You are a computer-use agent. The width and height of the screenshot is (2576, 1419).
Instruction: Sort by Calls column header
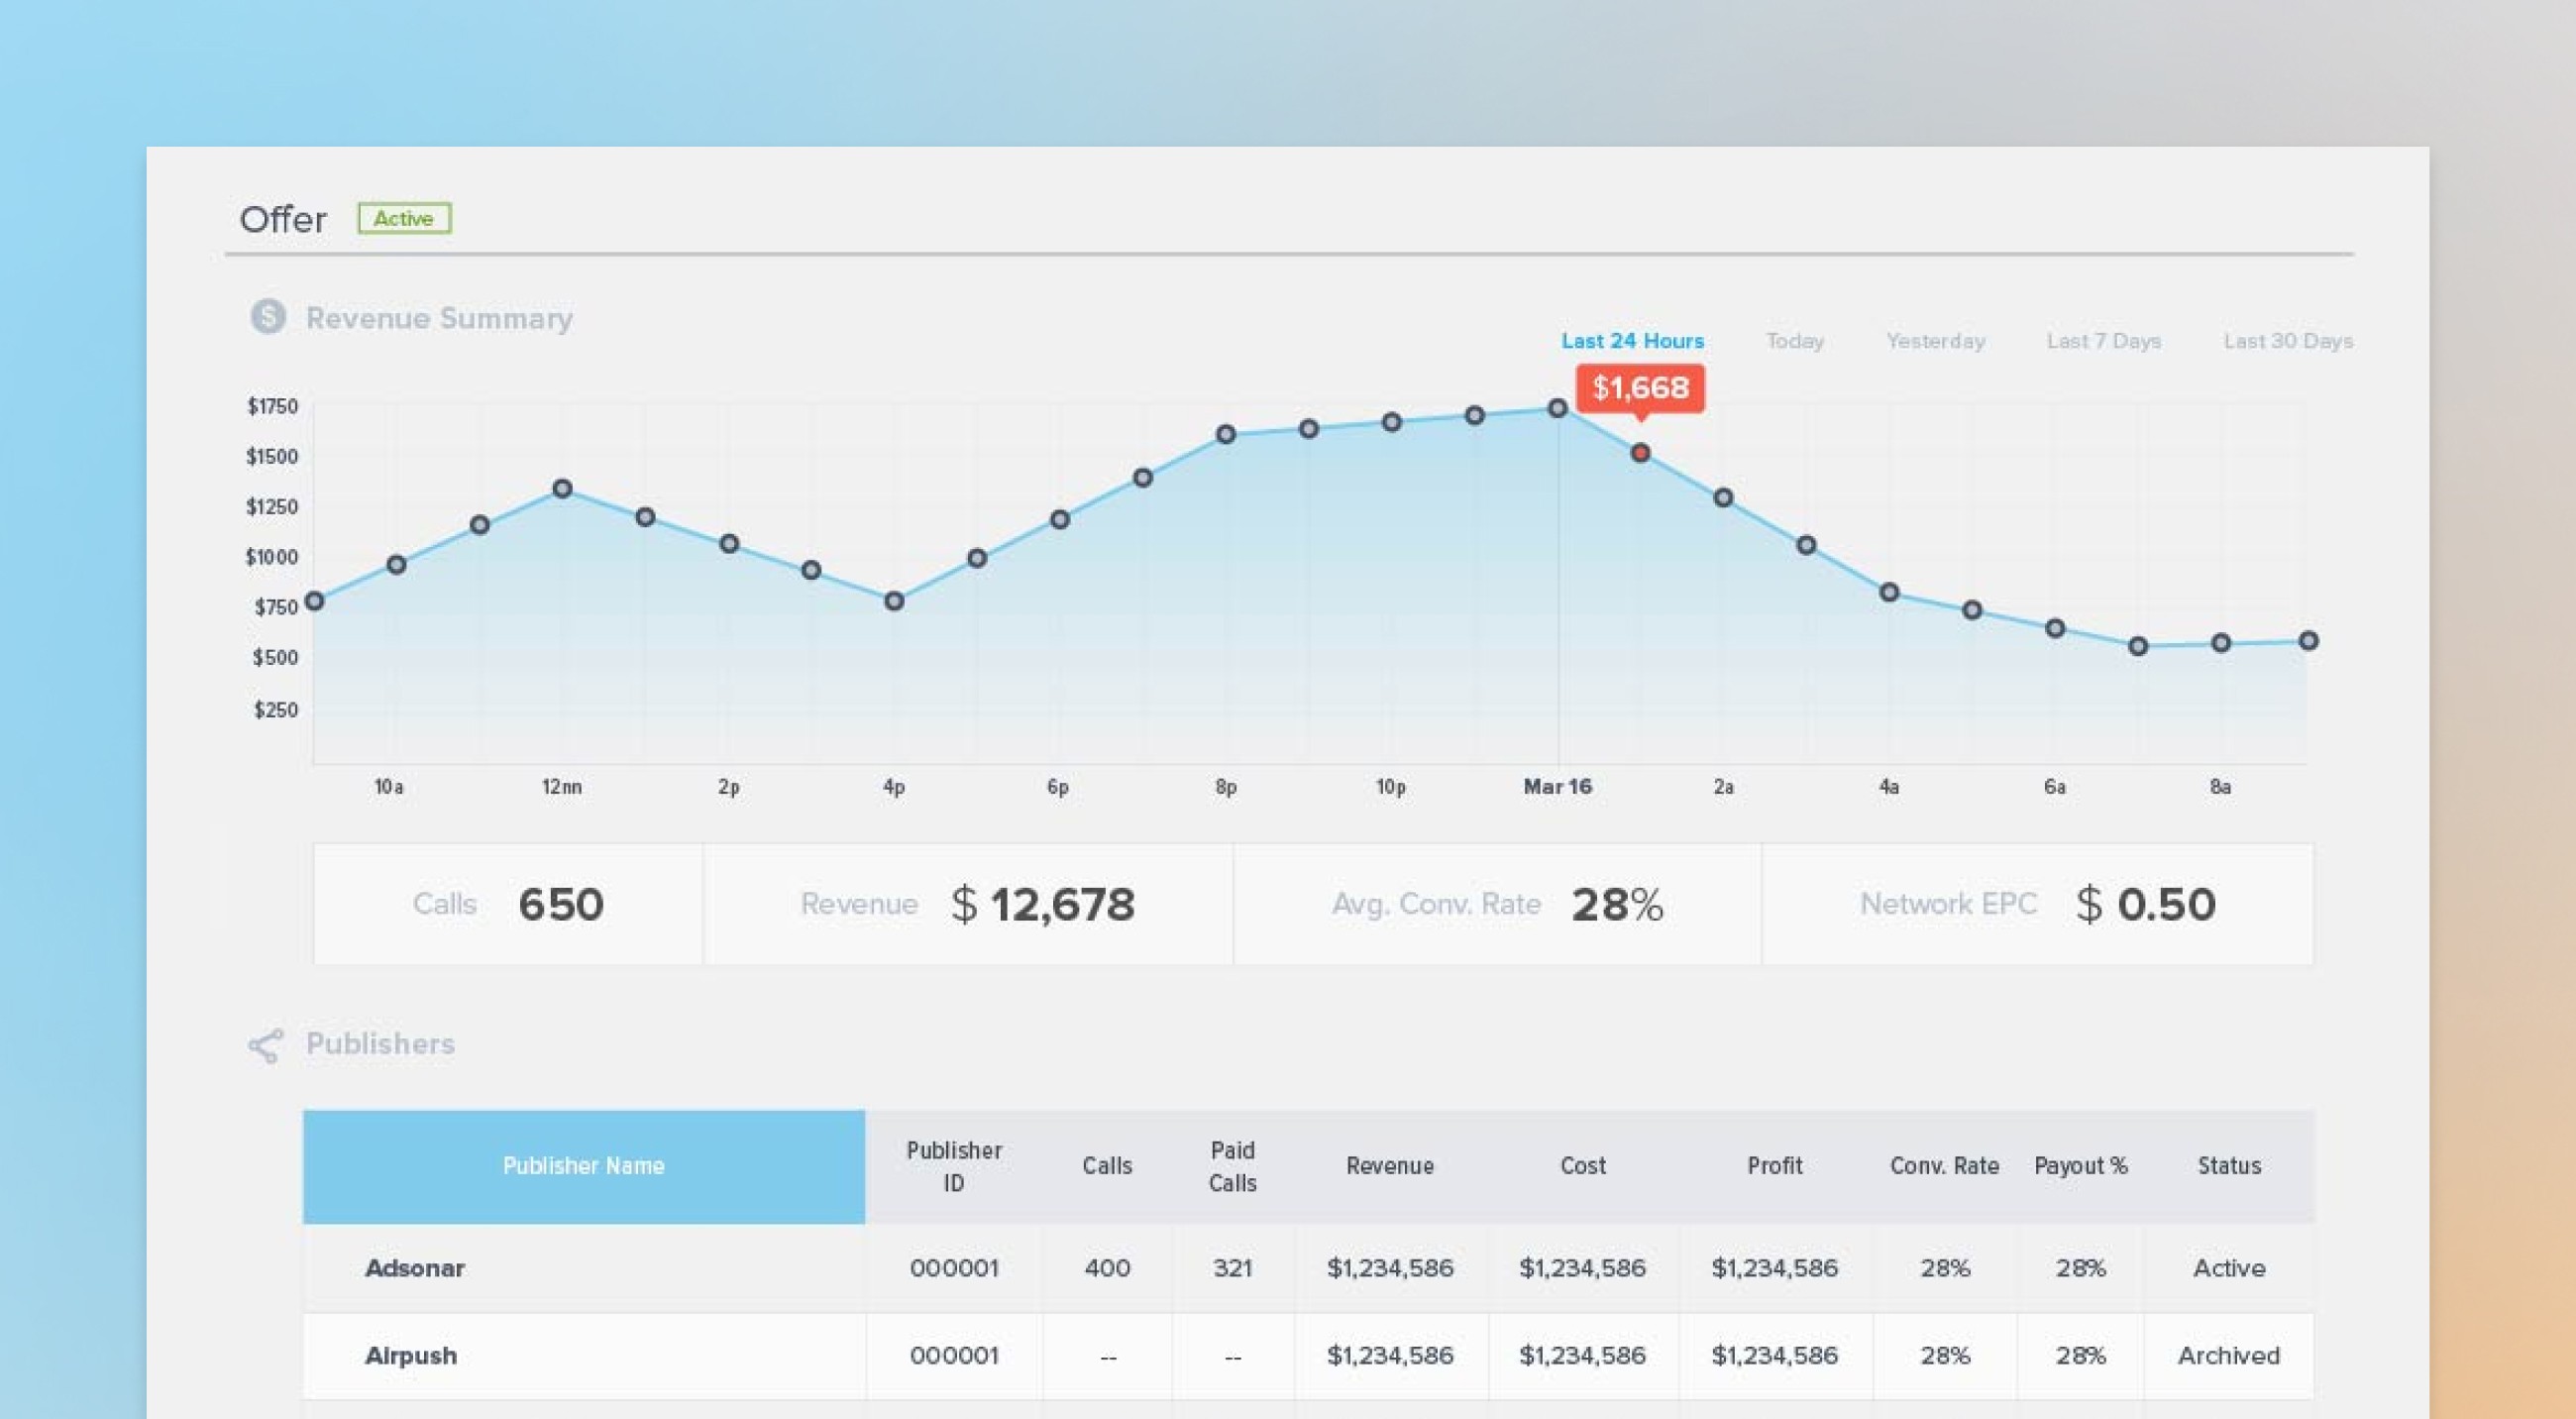point(1107,1166)
